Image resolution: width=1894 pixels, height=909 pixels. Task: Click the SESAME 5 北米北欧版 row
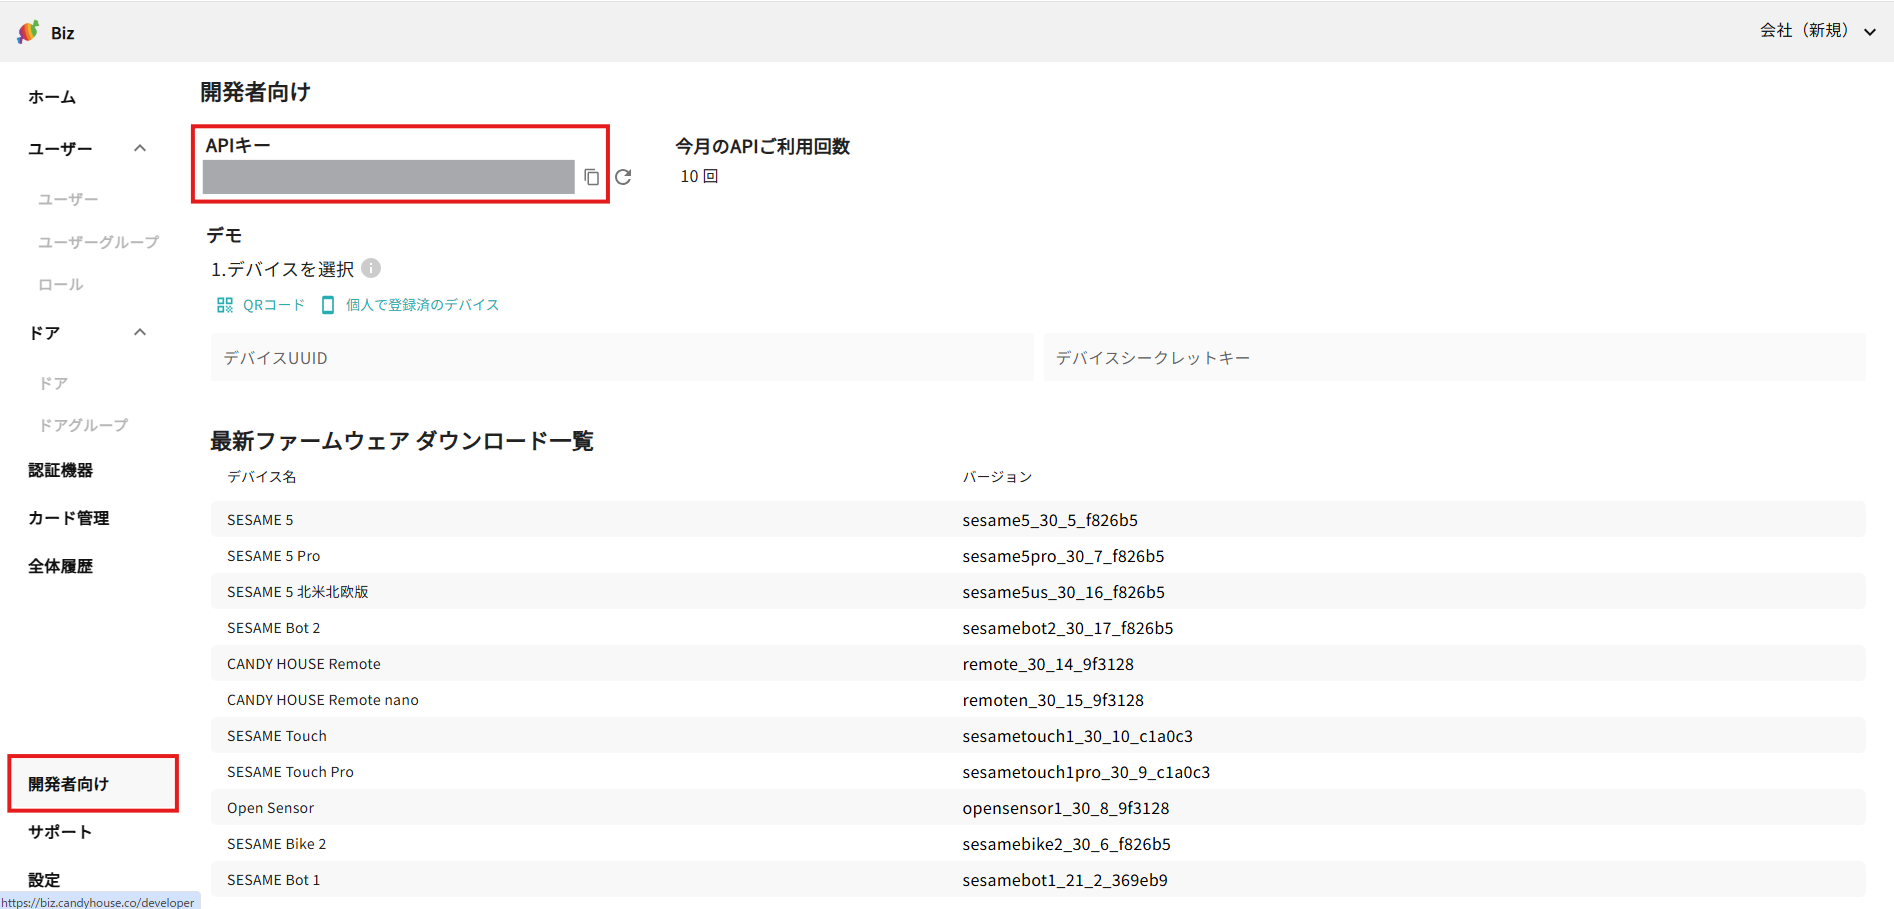(x=1038, y=592)
